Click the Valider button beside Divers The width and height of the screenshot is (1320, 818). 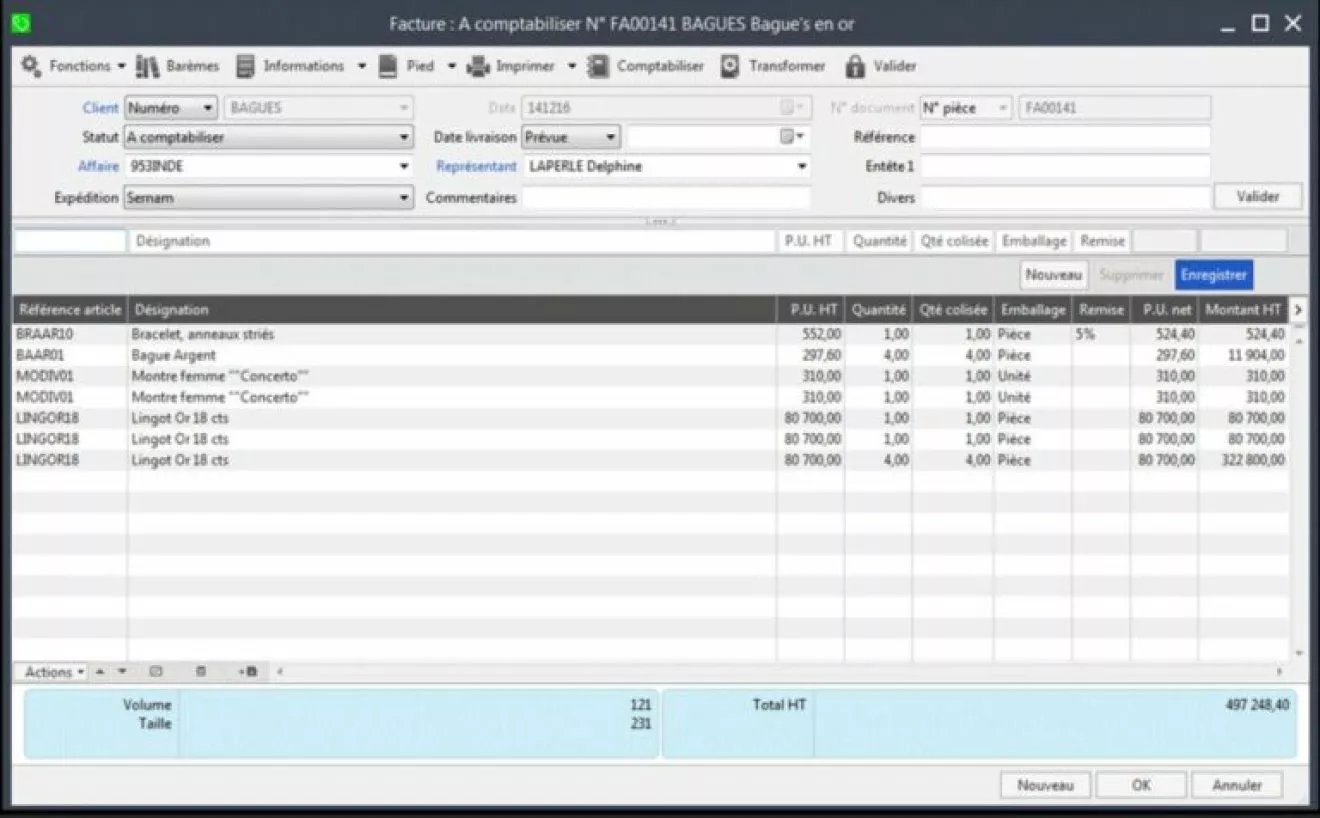(1258, 197)
